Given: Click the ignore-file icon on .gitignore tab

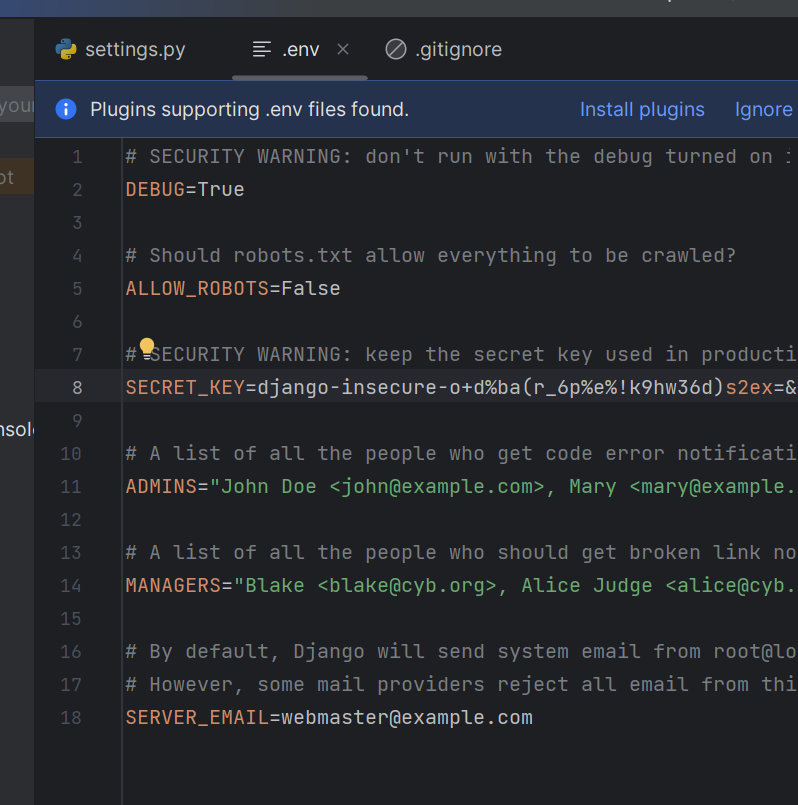Looking at the screenshot, I should click(396, 49).
